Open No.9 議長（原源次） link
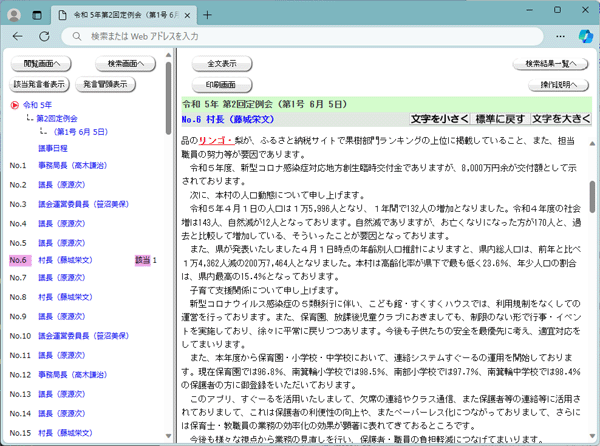Screen dimensions: 600x446 click(62, 316)
